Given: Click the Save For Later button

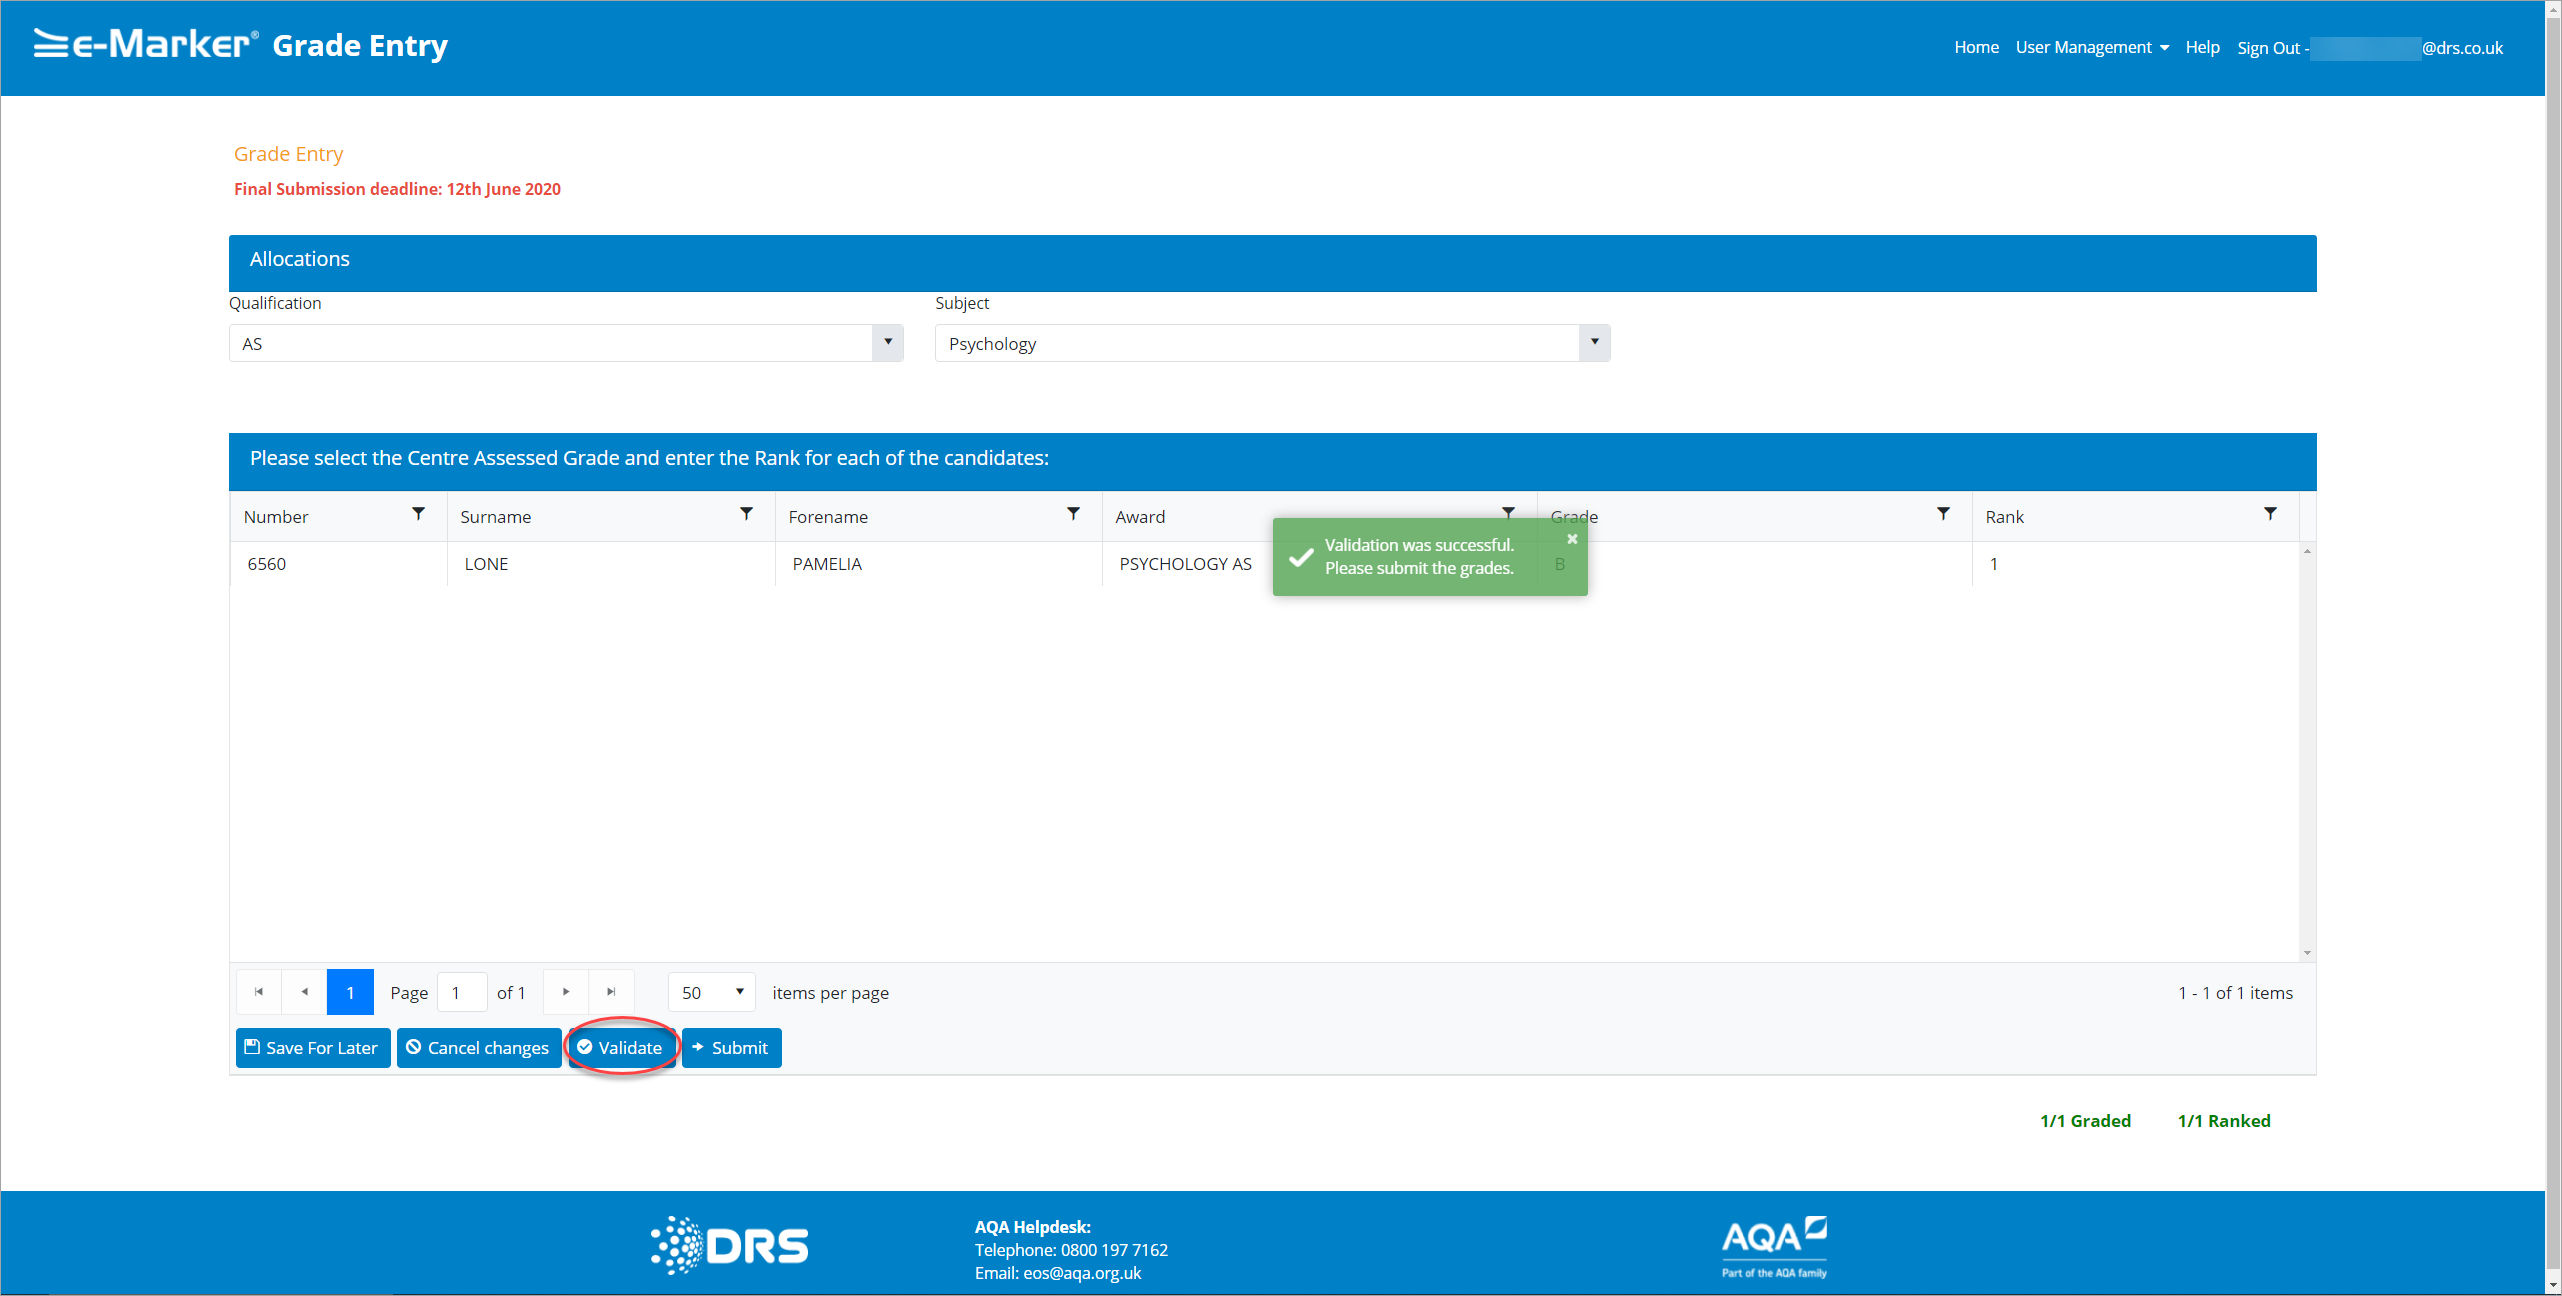Looking at the screenshot, I should tap(313, 1048).
